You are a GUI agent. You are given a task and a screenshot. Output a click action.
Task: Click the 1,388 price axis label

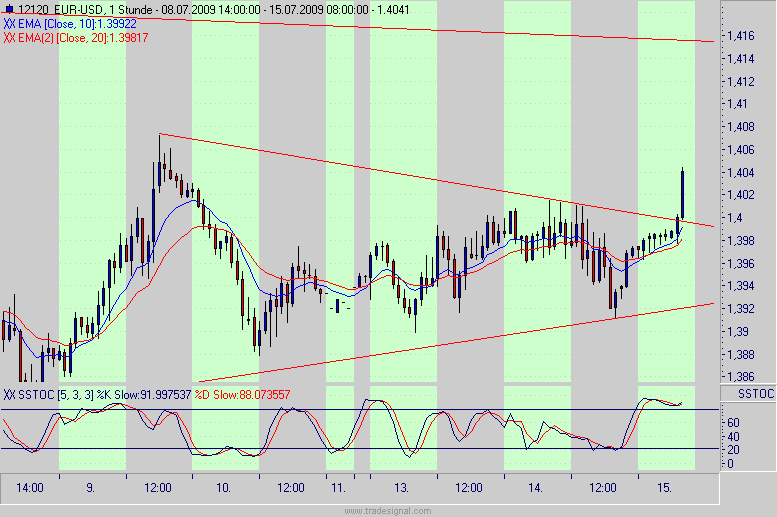point(741,355)
